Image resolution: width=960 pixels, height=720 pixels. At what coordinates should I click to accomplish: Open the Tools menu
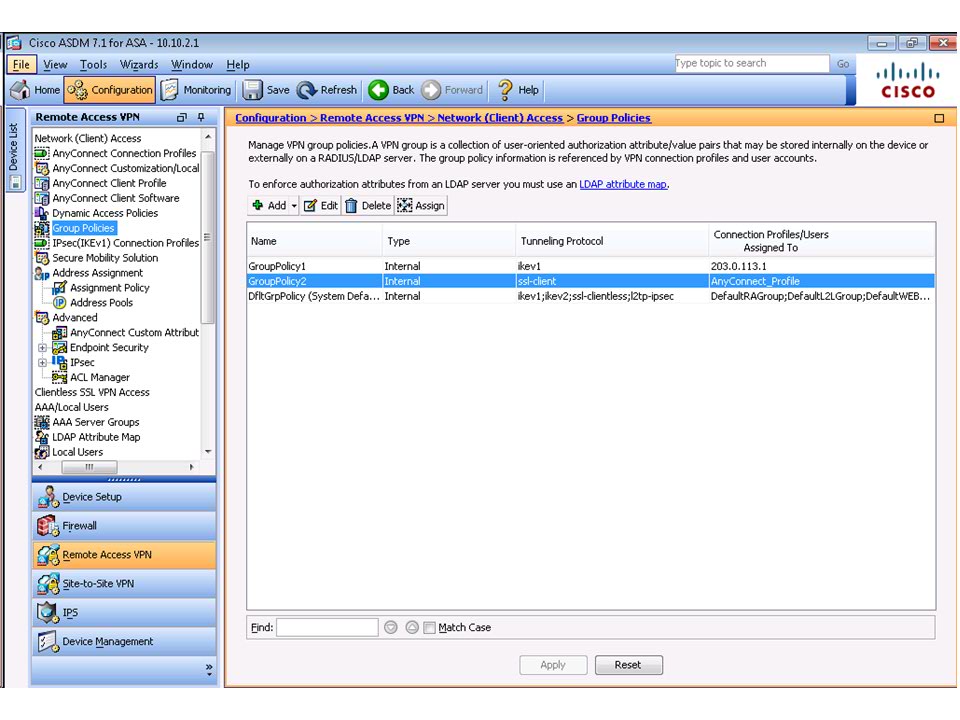coord(93,65)
